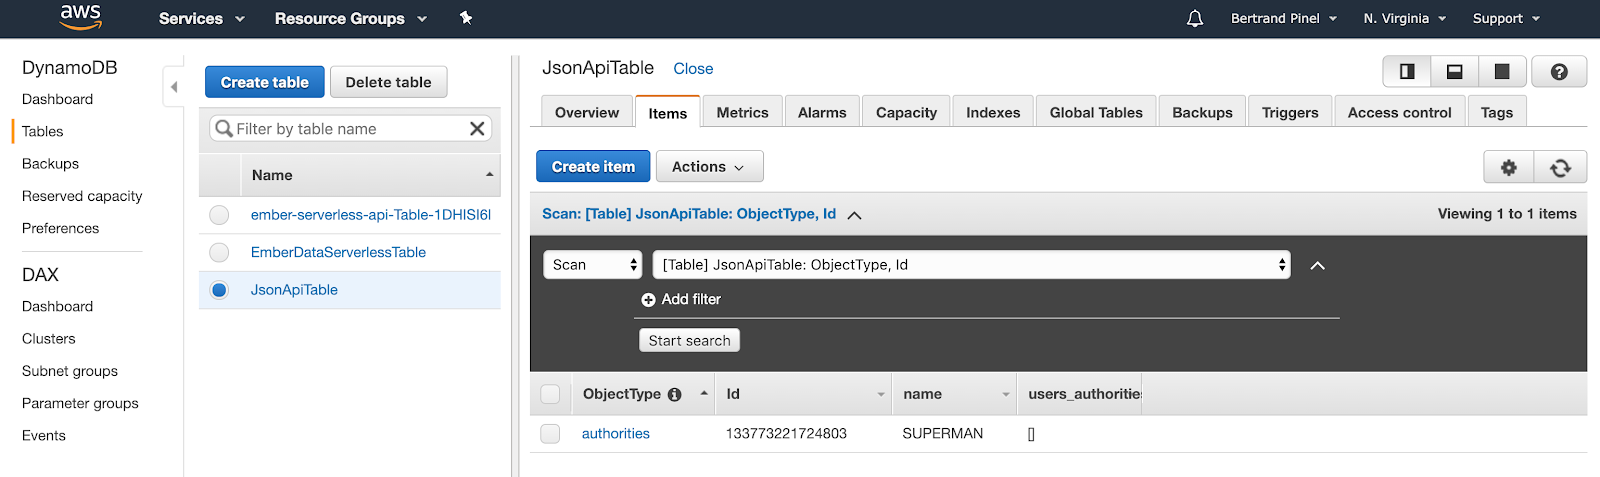The height and width of the screenshot is (477, 1600).
Task: Switch to the Backups tab
Action: [x=1203, y=112]
